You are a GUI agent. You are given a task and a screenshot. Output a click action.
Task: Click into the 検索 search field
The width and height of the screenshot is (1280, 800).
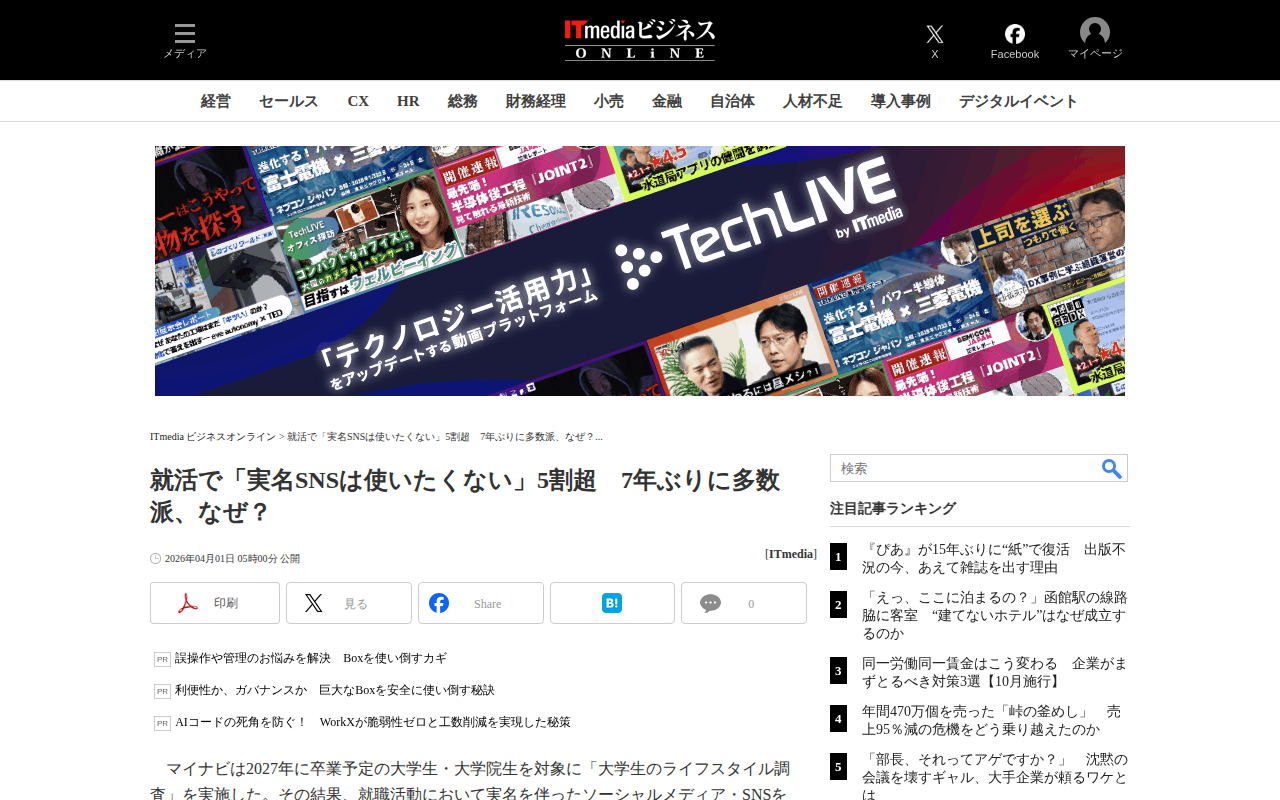tap(965, 468)
